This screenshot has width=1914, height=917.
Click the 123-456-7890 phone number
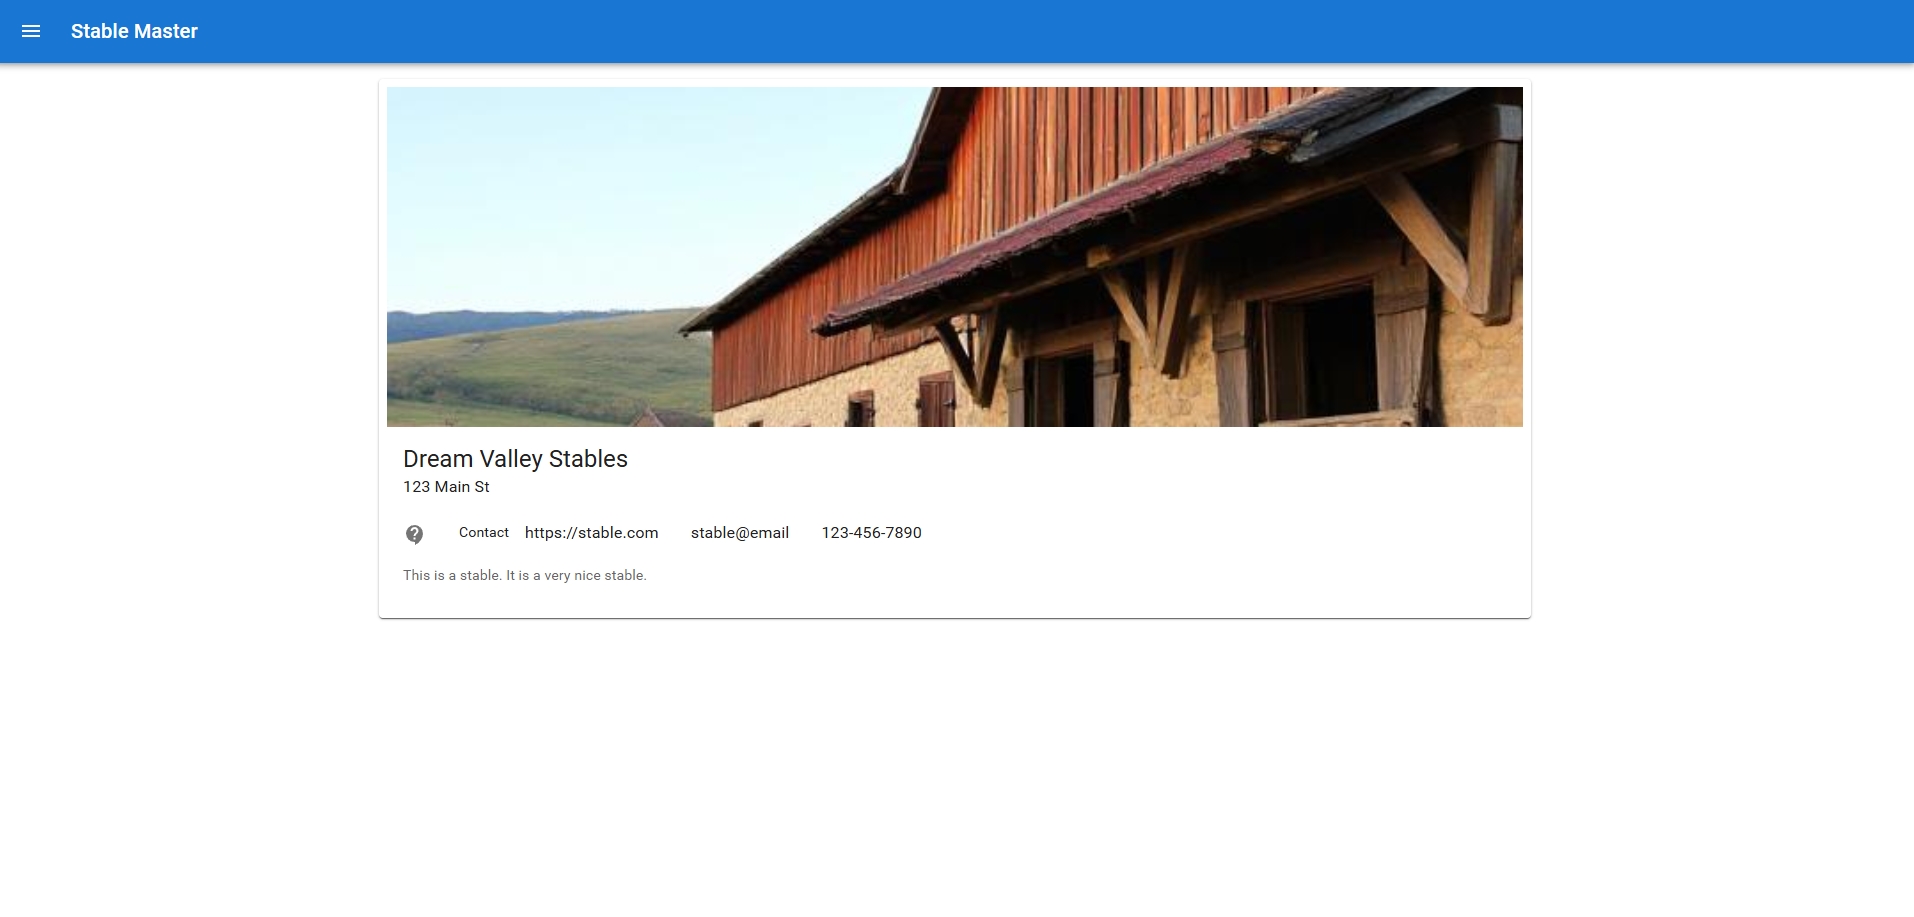click(x=872, y=533)
